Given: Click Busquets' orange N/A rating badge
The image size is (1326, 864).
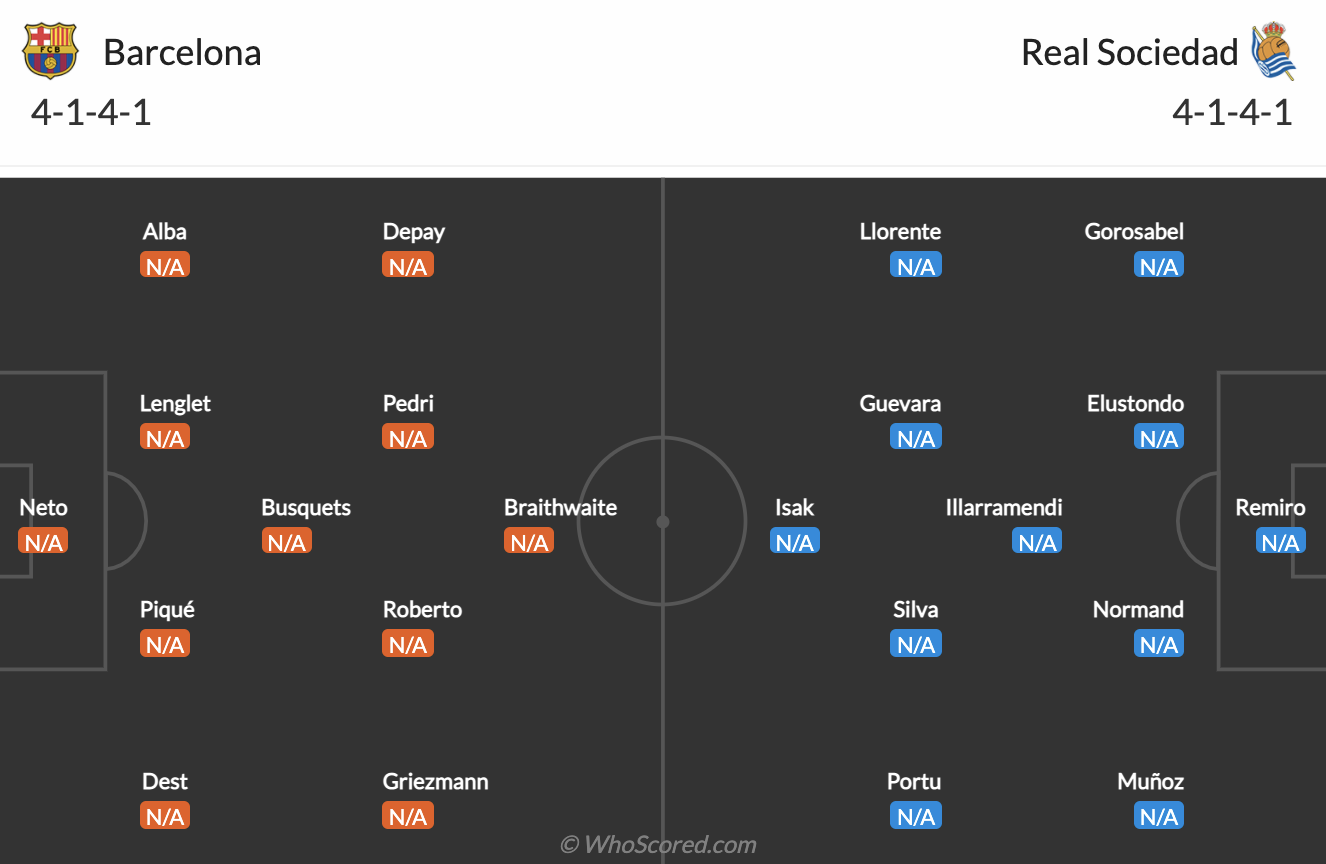Looking at the screenshot, I should point(287,542).
